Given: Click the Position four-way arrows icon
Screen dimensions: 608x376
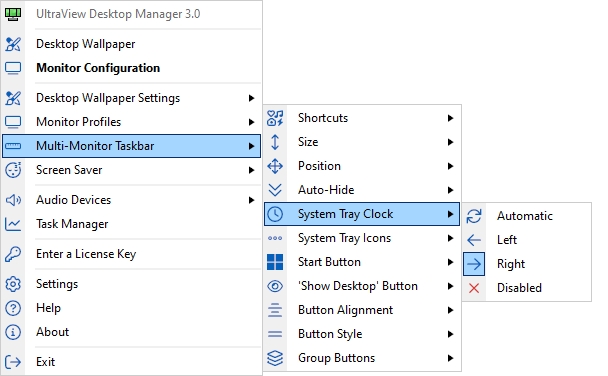Looking at the screenshot, I should point(275,166).
